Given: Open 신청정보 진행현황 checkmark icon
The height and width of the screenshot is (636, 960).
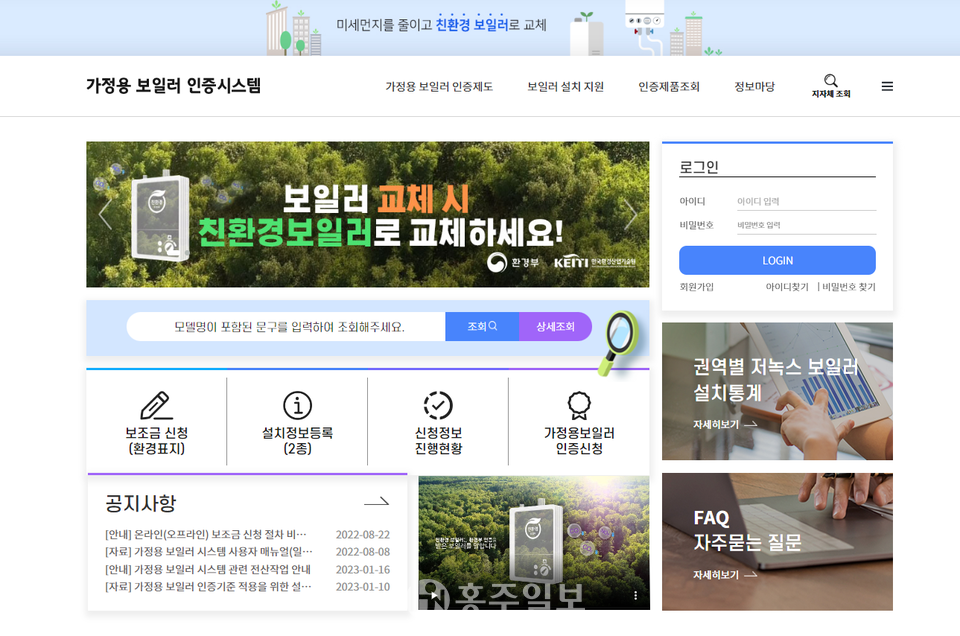Looking at the screenshot, I should point(438,405).
